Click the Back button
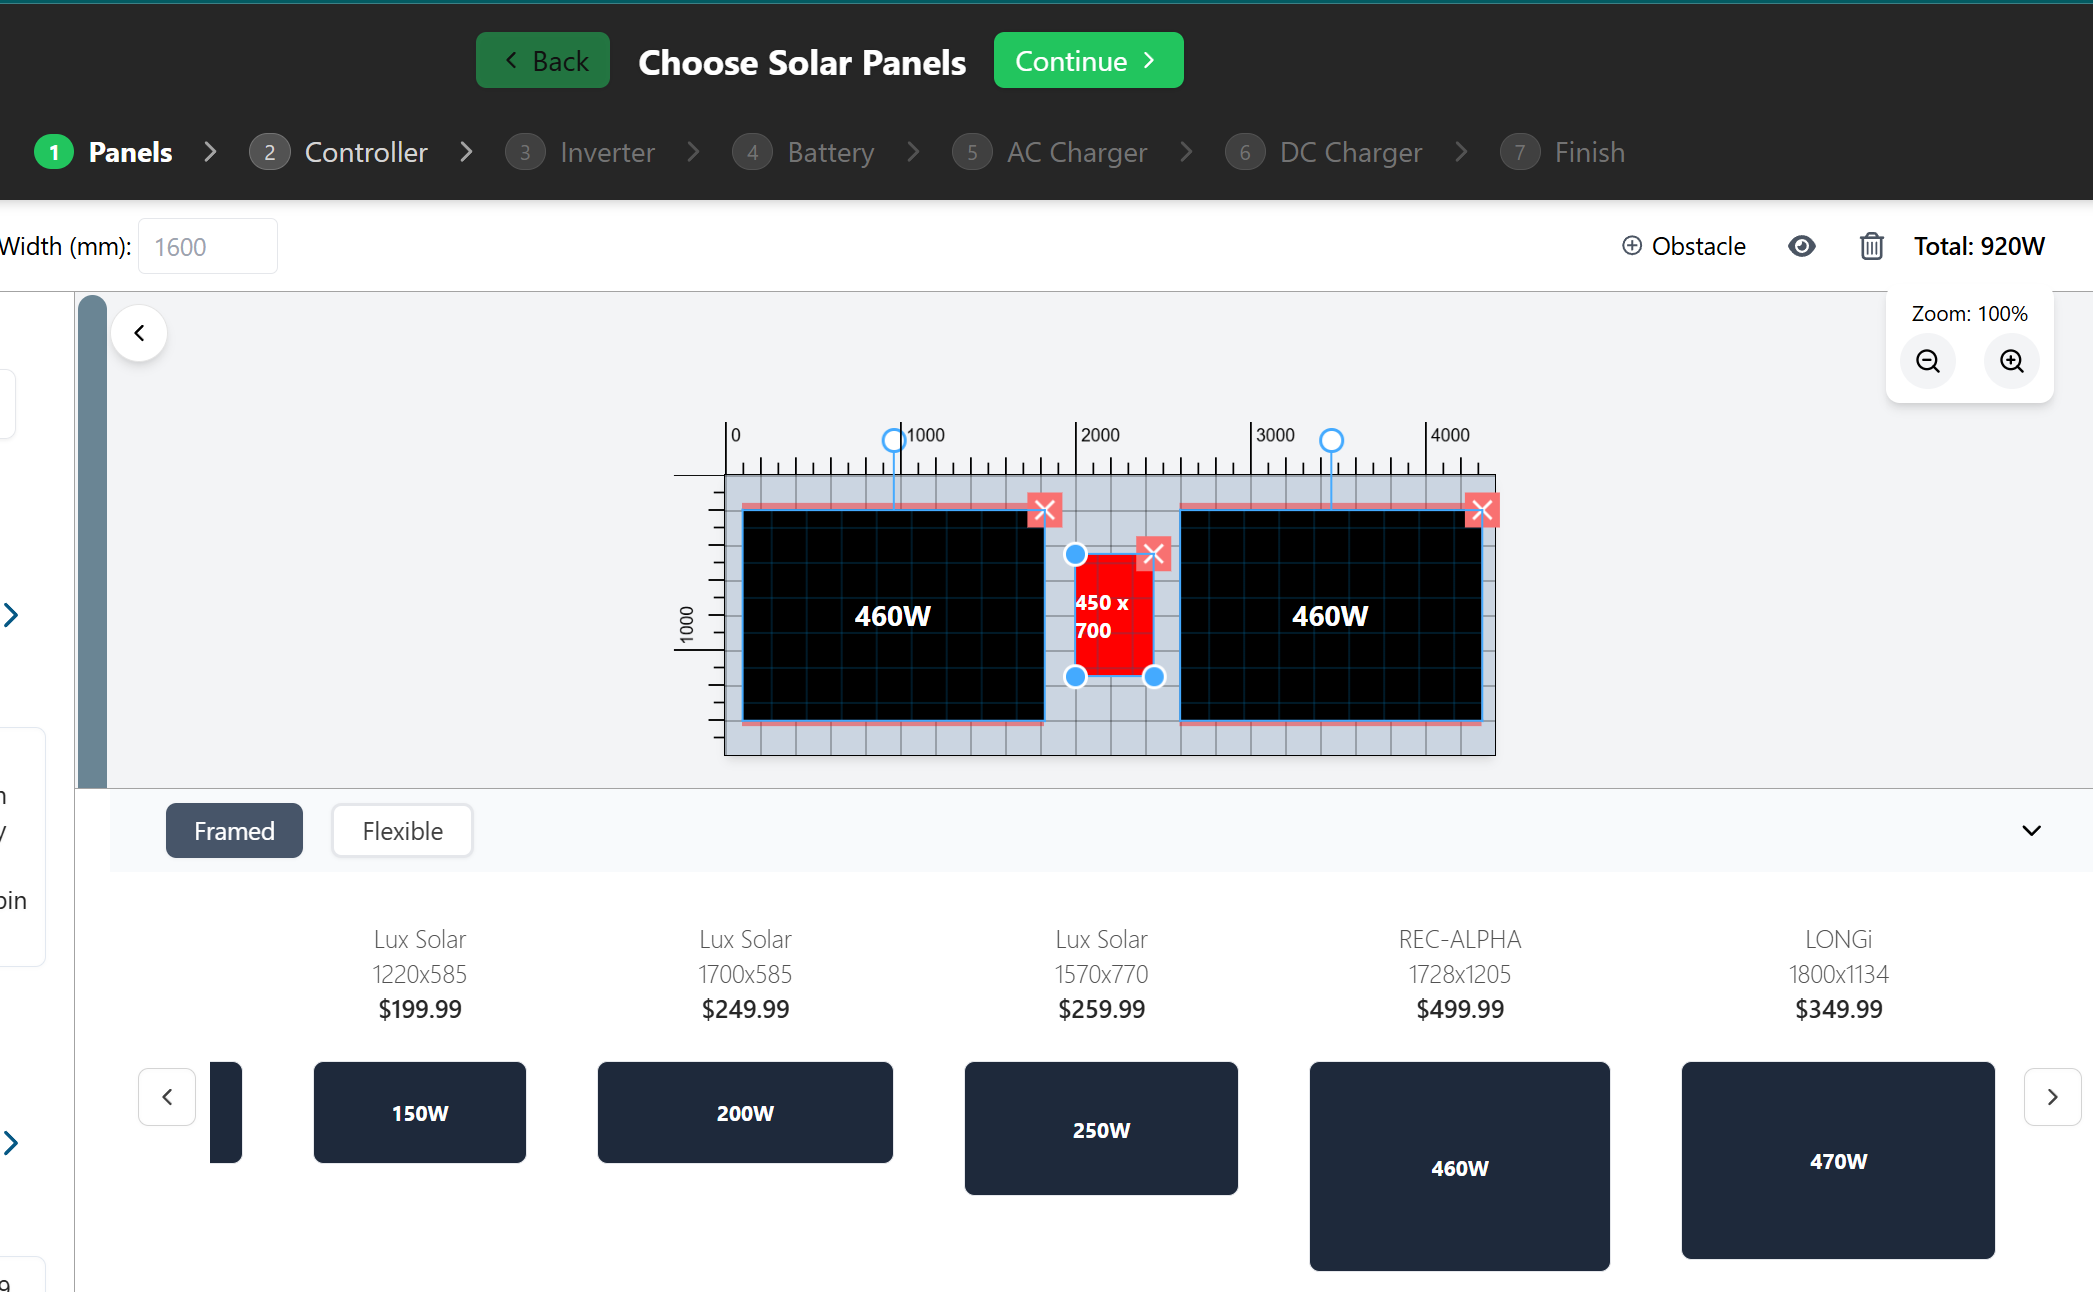The image size is (2093, 1292). 543,61
